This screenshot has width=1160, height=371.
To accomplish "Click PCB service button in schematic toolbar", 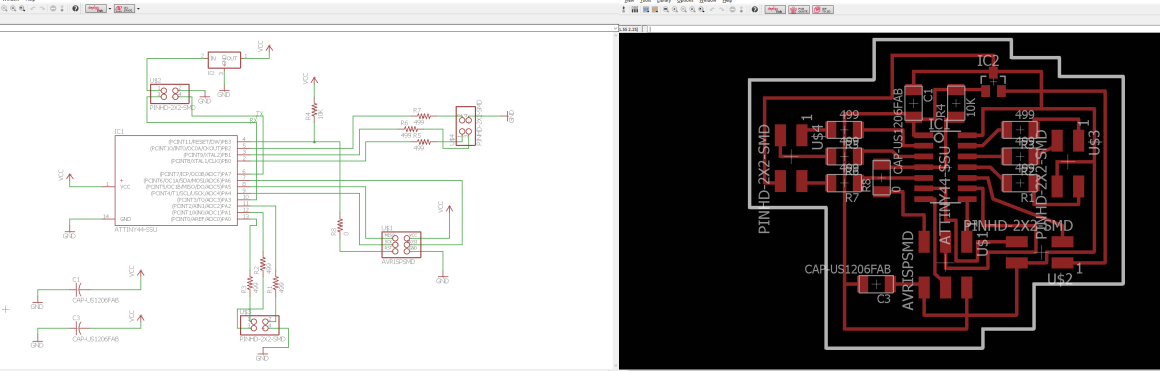I will [124, 9].
